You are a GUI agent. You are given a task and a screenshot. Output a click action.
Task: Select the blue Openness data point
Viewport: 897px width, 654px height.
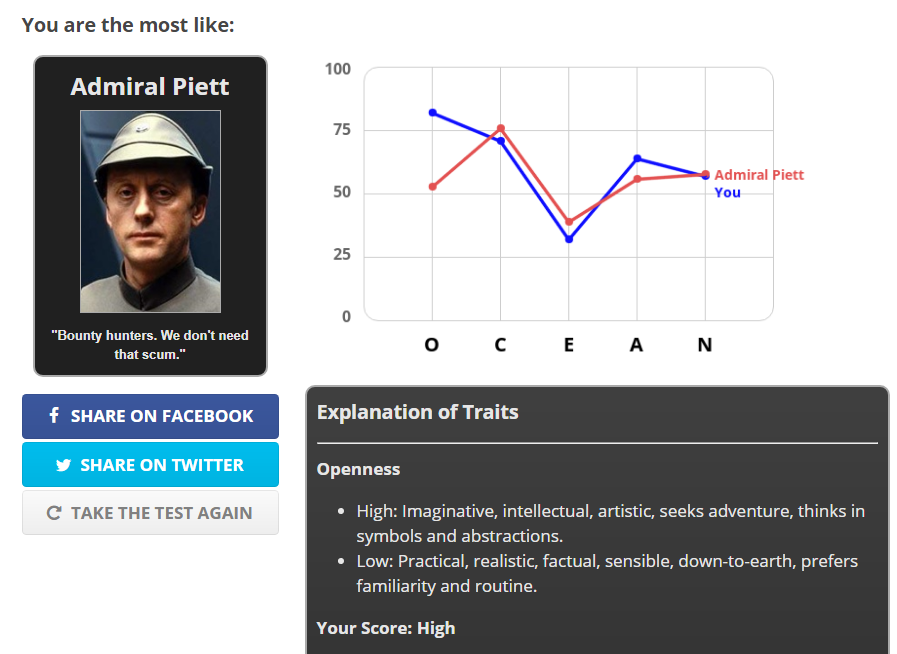(432, 112)
